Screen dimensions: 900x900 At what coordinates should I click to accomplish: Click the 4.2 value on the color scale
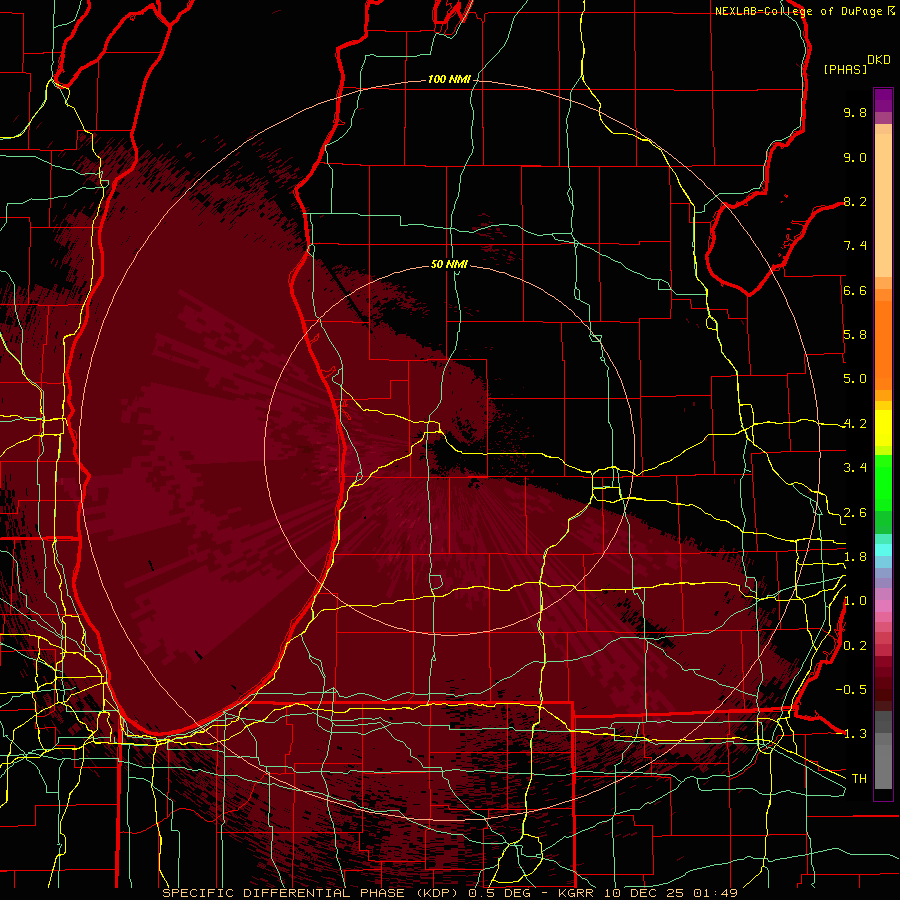(x=855, y=424)
